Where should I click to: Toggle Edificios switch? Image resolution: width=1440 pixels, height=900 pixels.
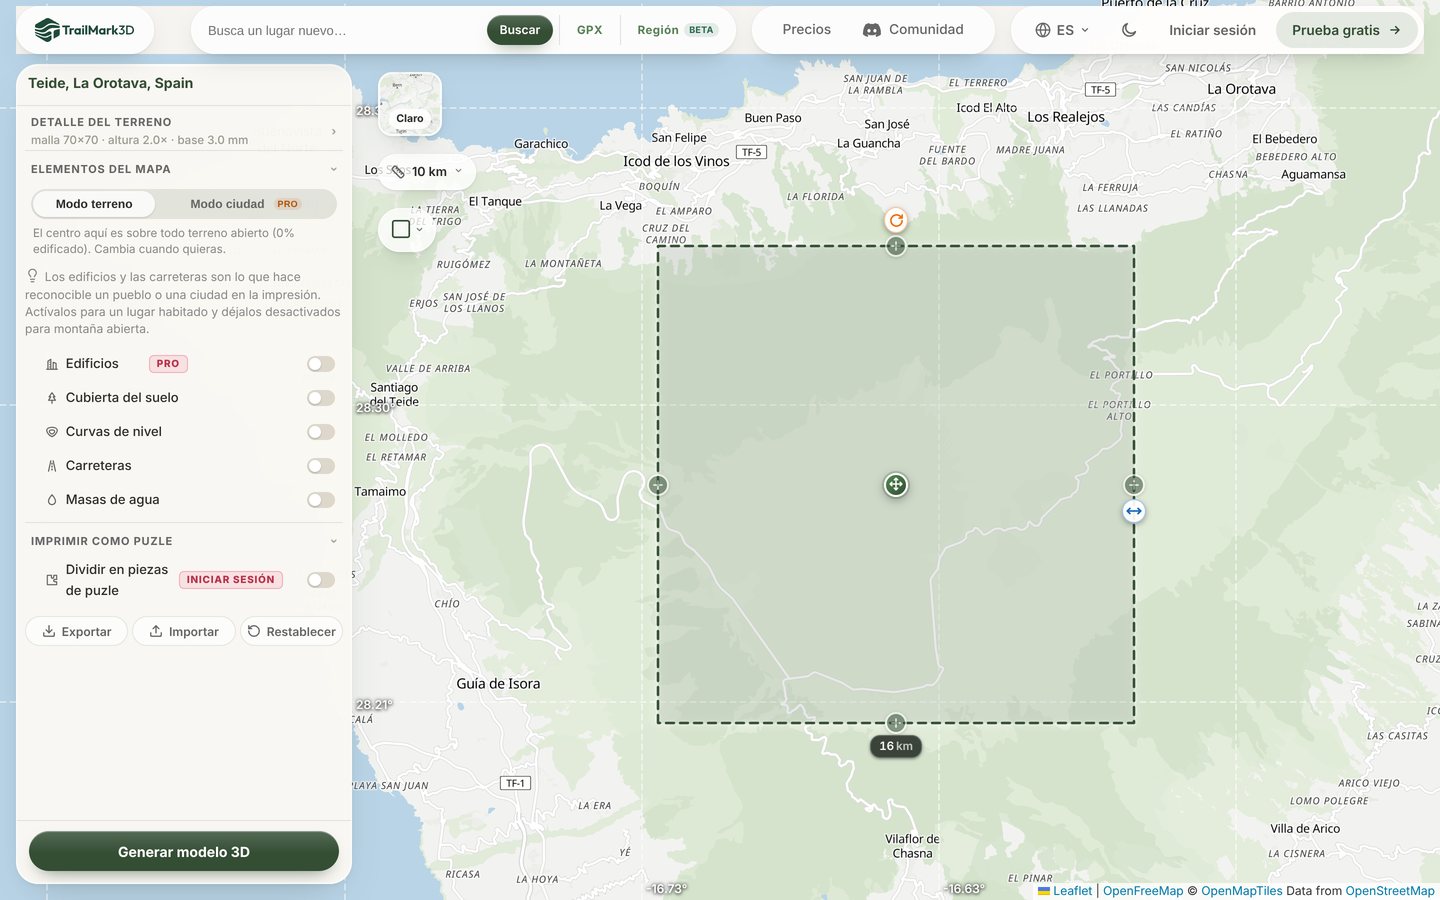coord(321,364)
